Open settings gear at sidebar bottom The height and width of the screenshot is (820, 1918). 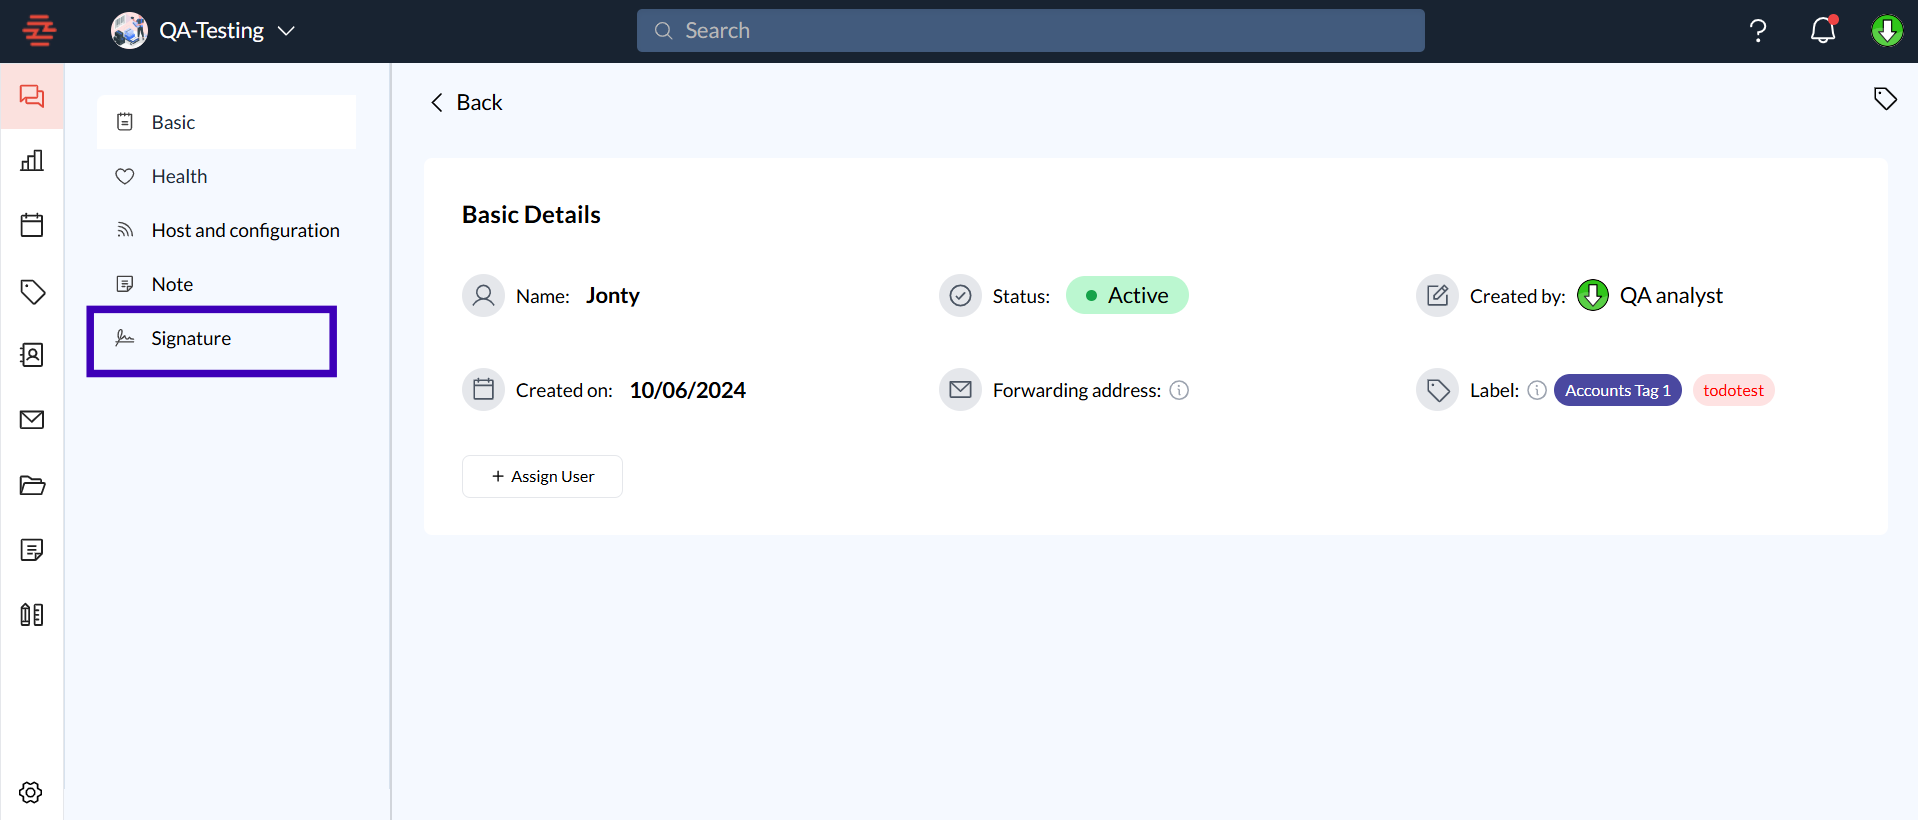(31, 792)
